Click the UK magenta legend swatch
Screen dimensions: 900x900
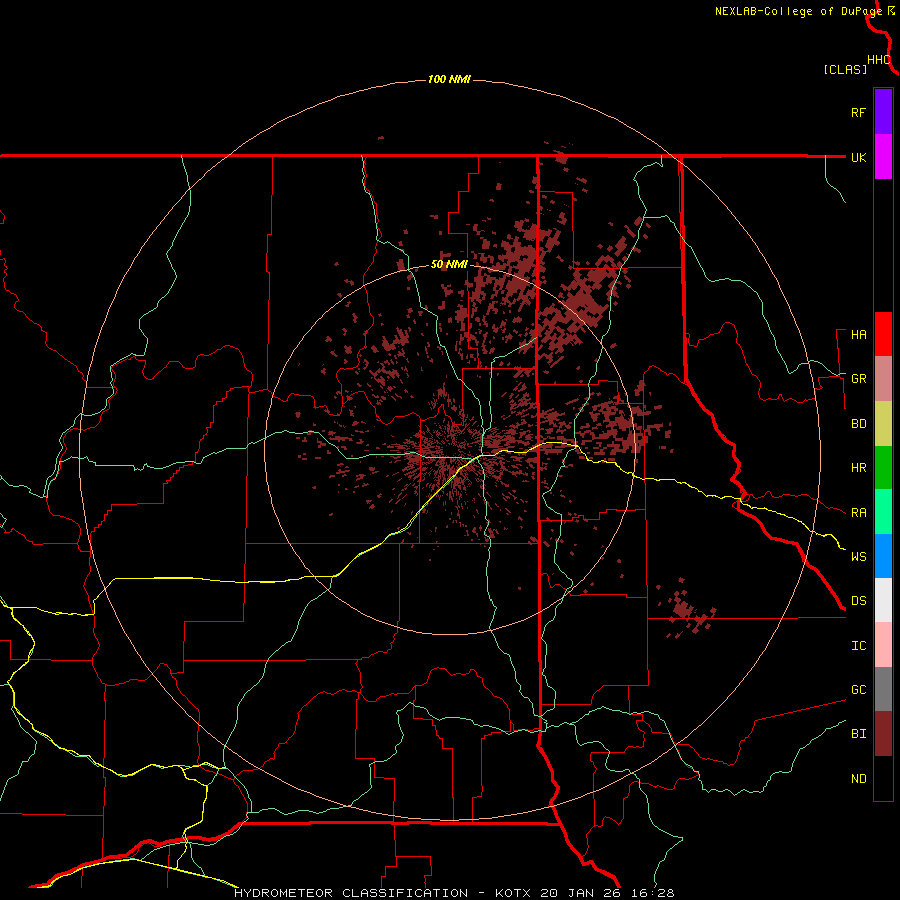click(x=883, y=157)
